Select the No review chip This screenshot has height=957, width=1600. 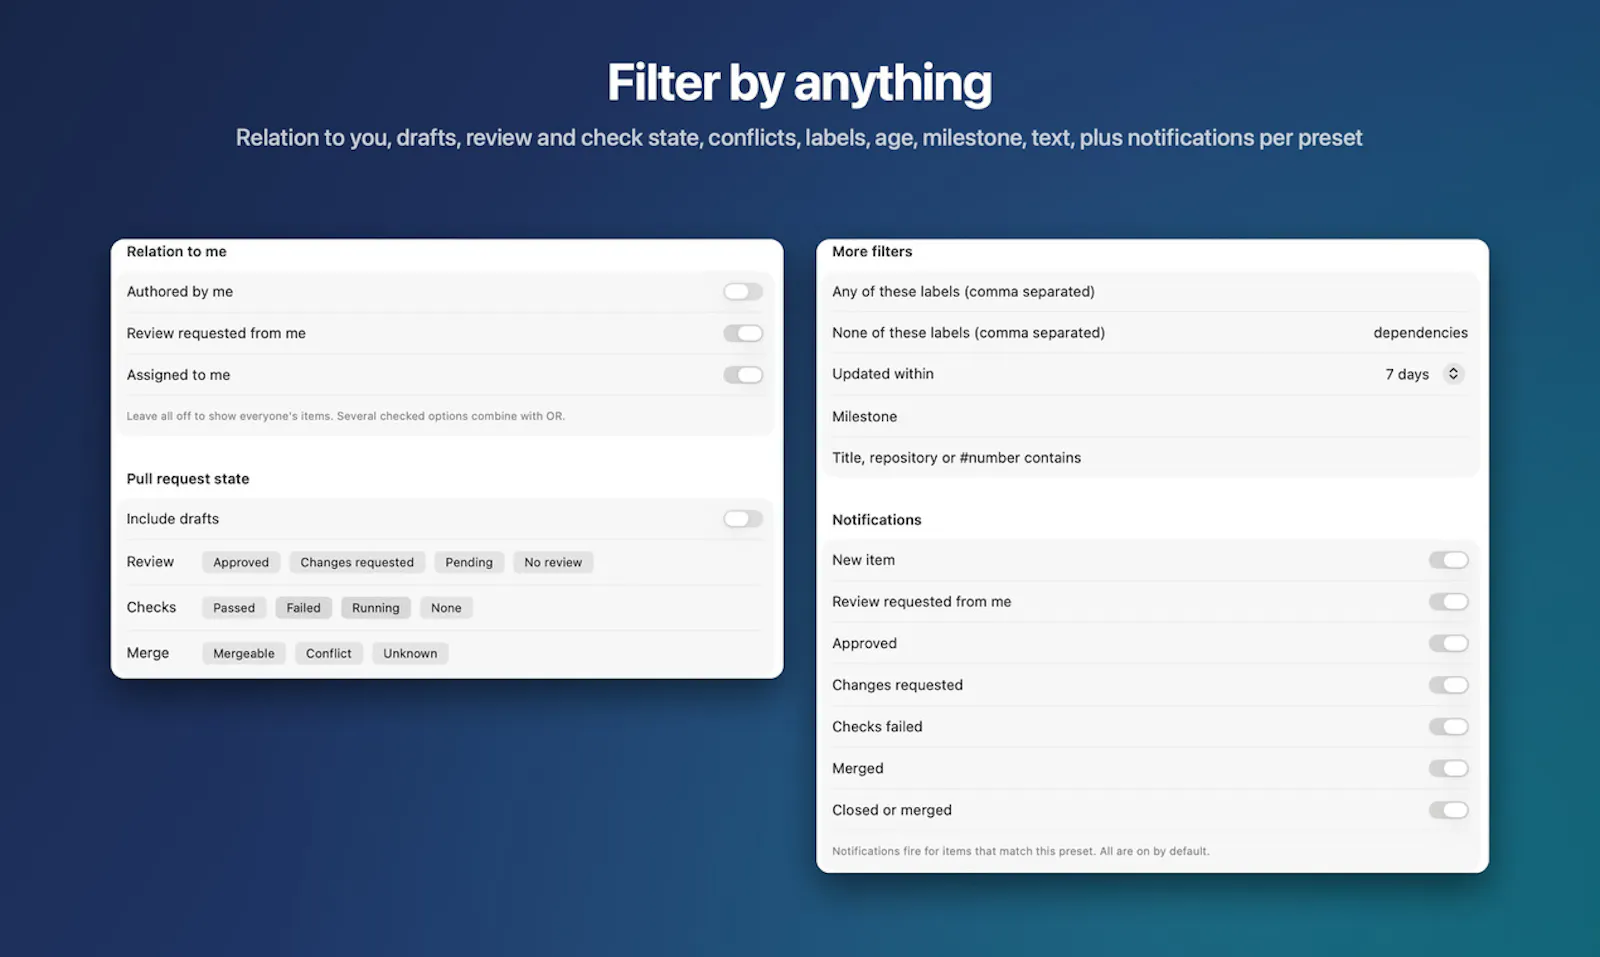click(x=553, y=562)
